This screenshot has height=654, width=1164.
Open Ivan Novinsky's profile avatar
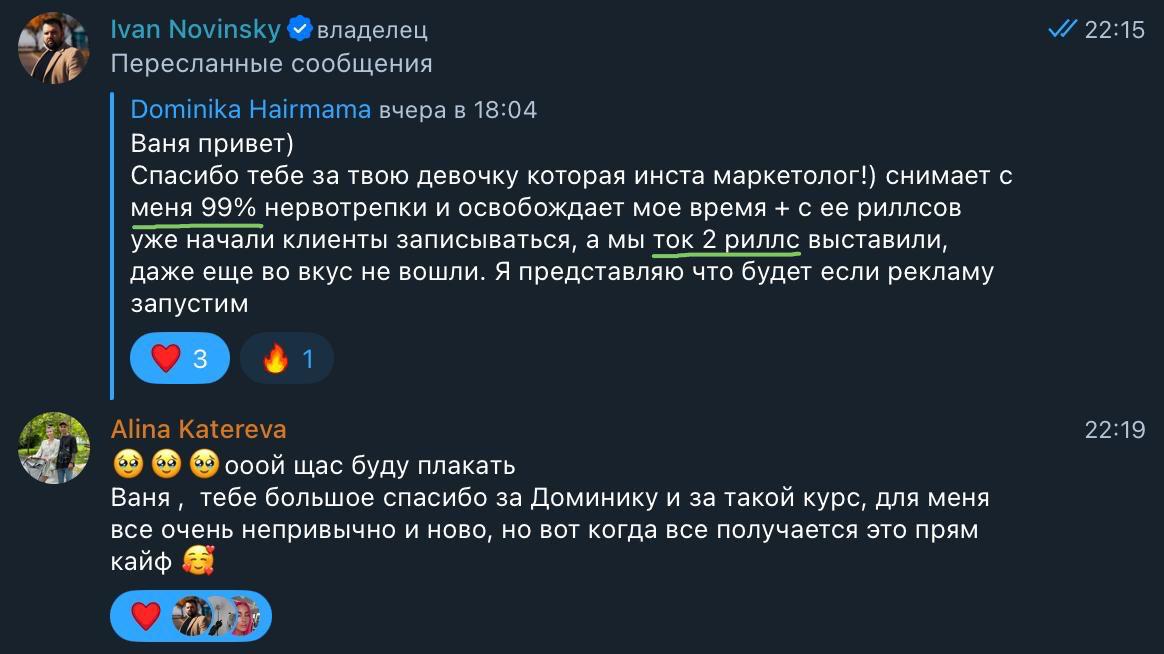point(54,48)
